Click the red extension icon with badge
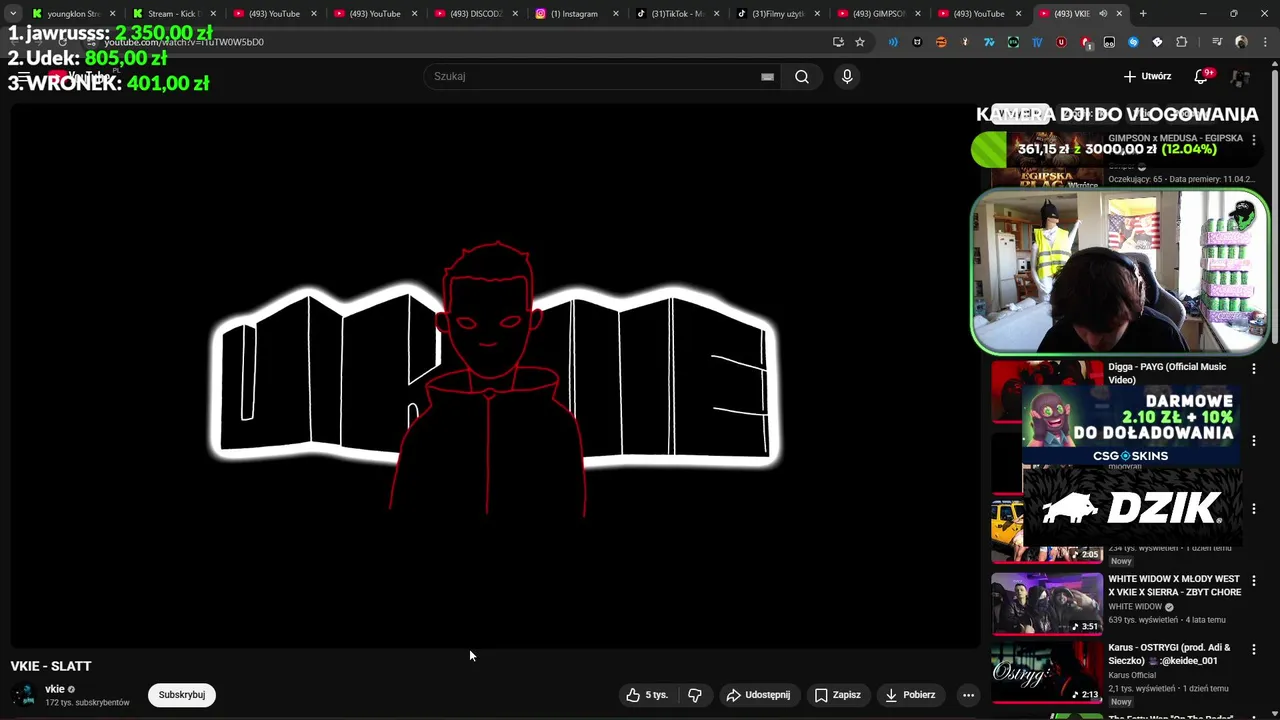This screenshot has height=720, width=1280. [1086, 42]
